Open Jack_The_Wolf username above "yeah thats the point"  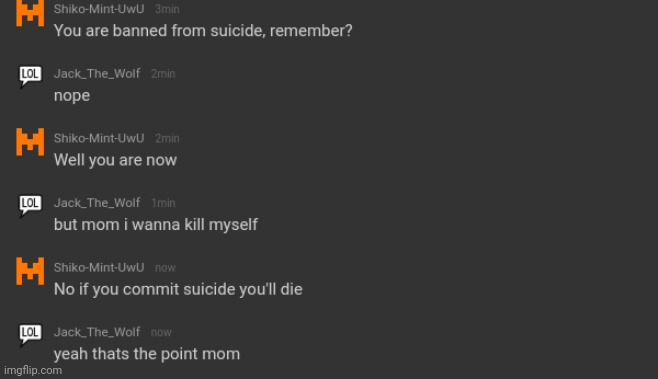pos(97,332)
